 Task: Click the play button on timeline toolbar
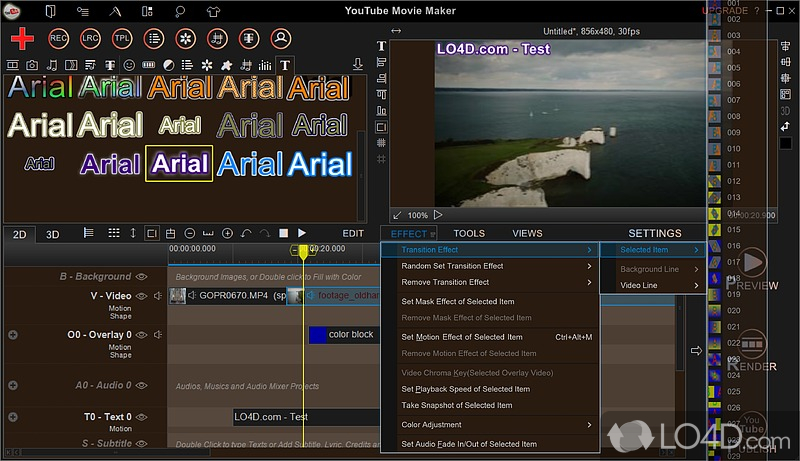302,233
